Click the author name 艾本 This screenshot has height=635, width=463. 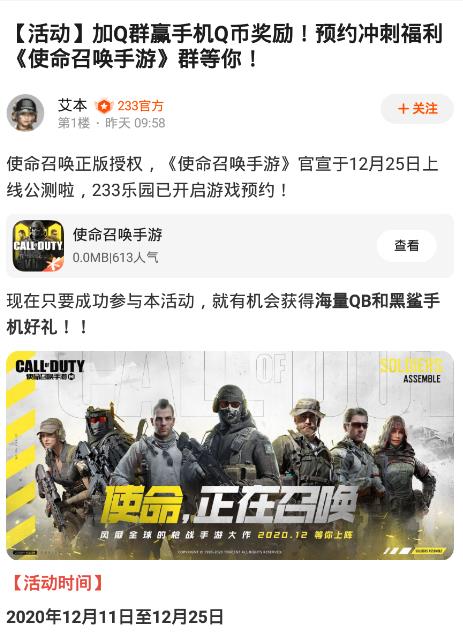click(73, 105)
